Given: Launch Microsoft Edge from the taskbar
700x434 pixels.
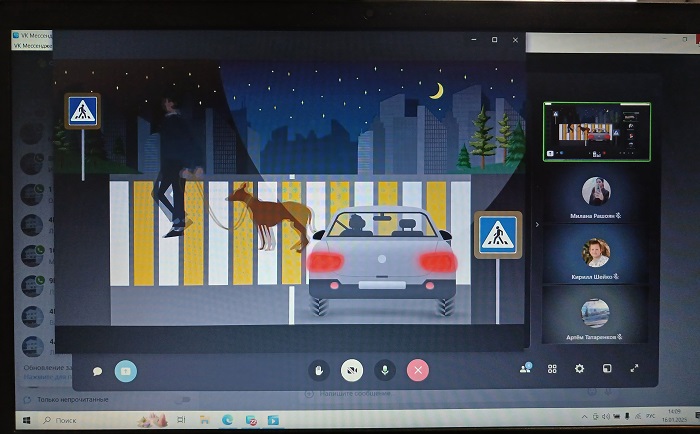Looking at the screenshot, I should (x=227, y=420).
